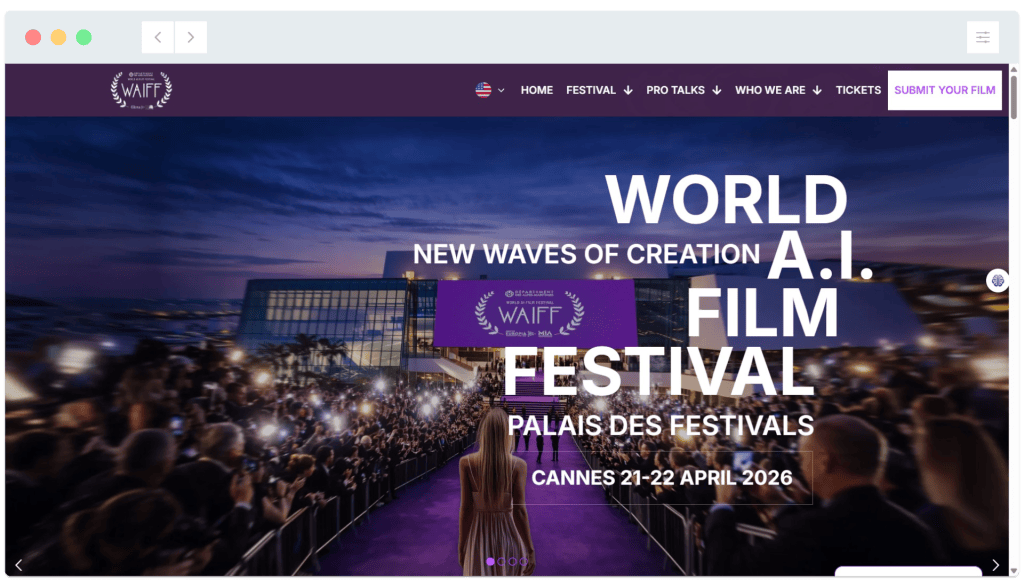The width and height of the screenshot is (1024, 587).
Task: Click the CANNES 21-22 APRIL 2026 box
Action: click(x=662, y=477)
